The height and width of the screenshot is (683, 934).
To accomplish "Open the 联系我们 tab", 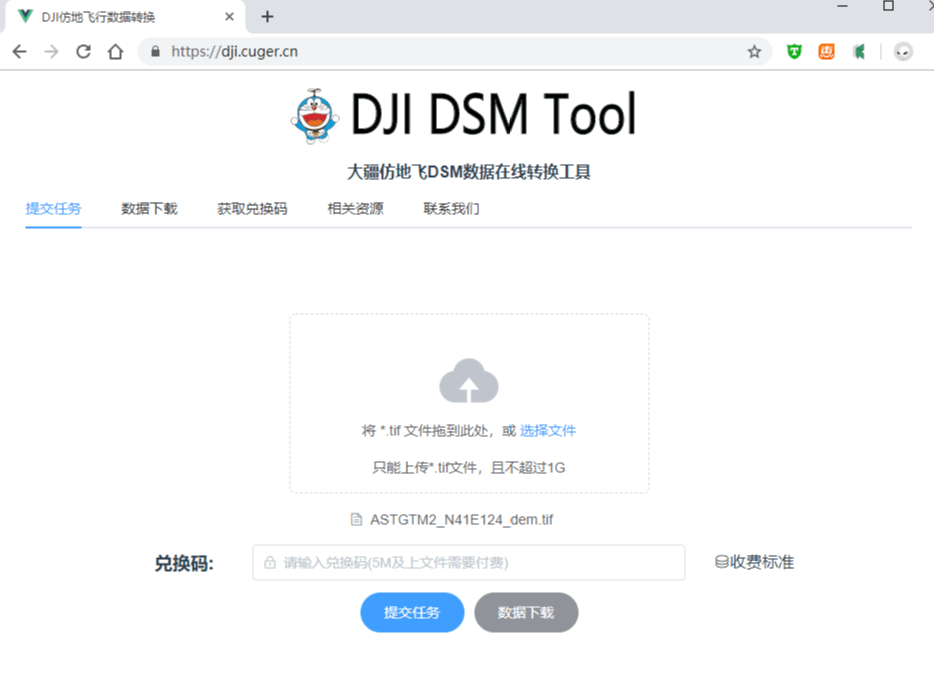I will point(451,209).
